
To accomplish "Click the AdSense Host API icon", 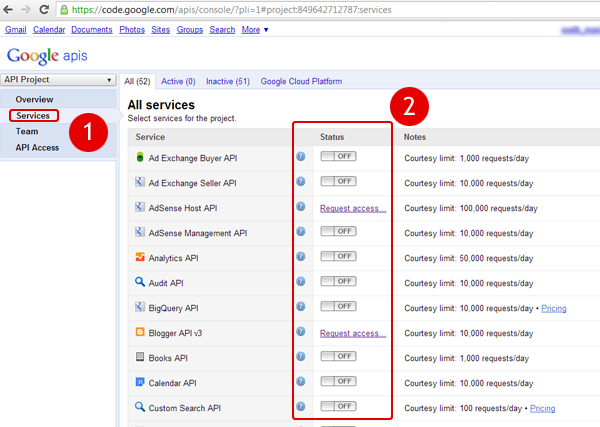I will tap(140, 207).
